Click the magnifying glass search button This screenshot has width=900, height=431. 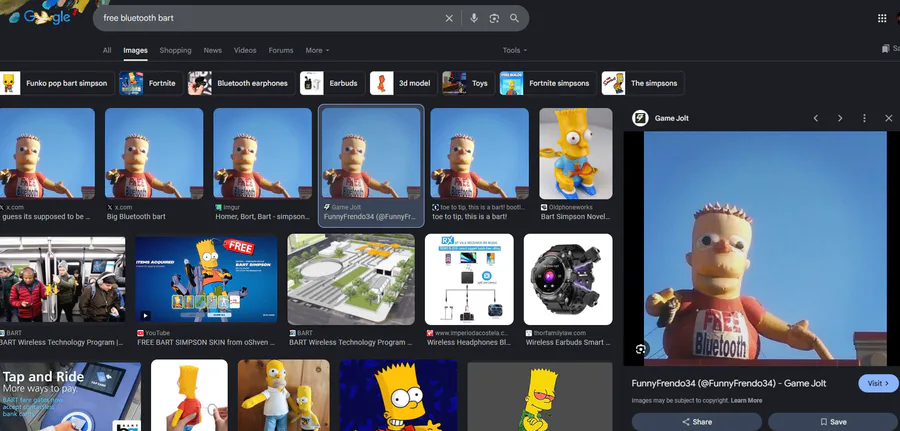[x=514, y=18]
